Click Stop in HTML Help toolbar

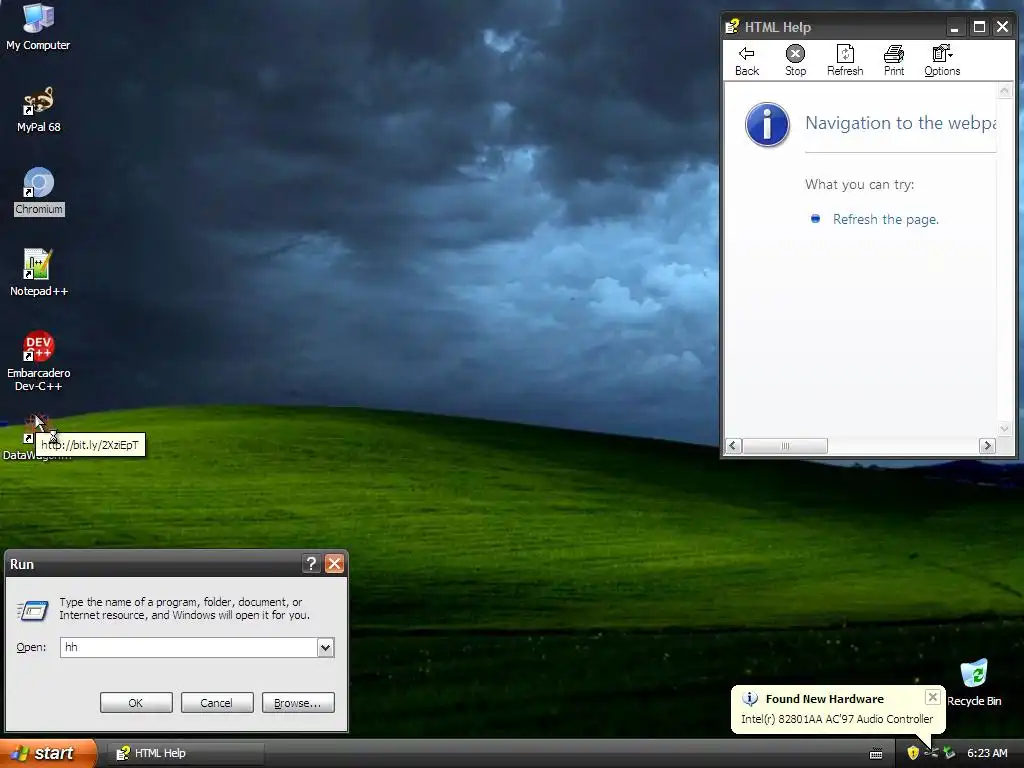[x=795, y=61]
